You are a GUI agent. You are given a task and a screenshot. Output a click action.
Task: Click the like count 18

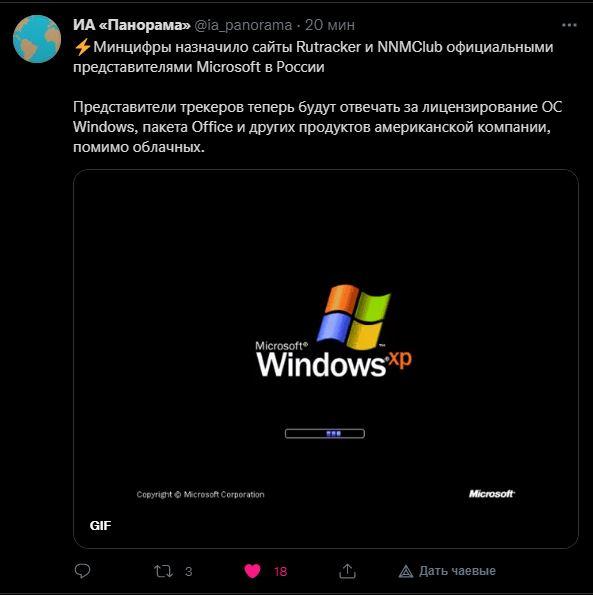point(280,571)
